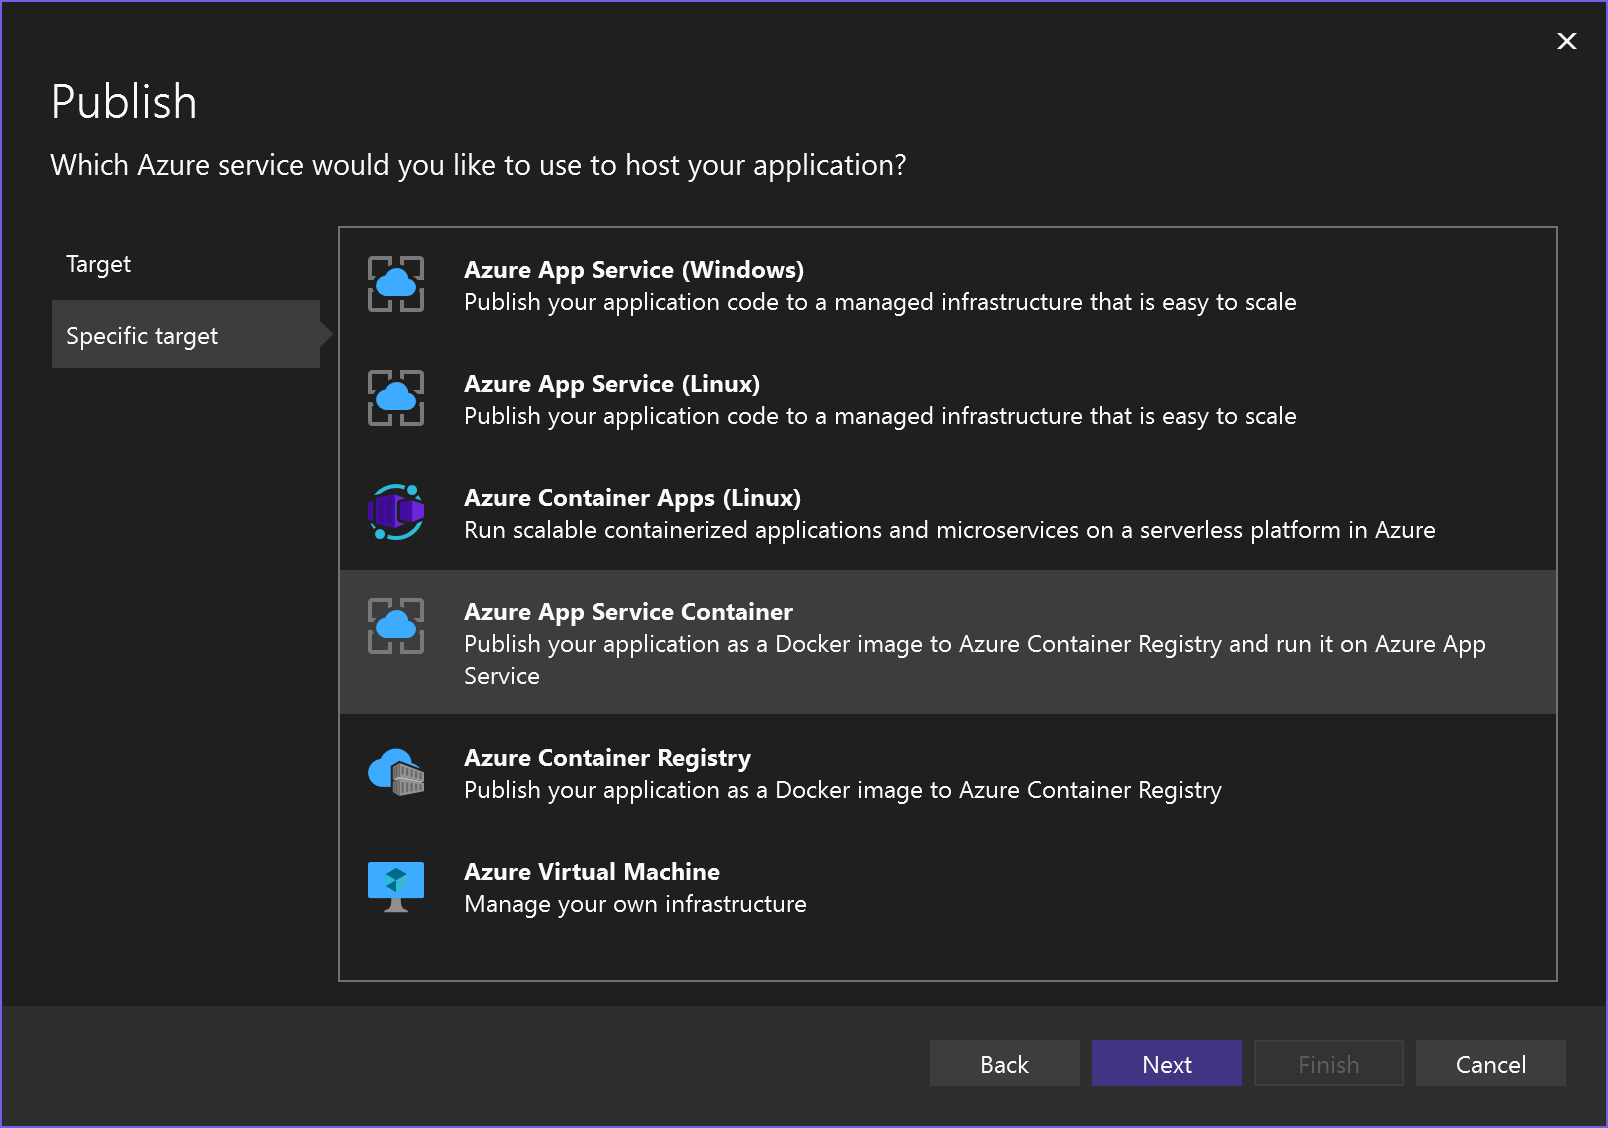Click the Azure App Service Container icon
Viewport: 1608px width, 1128px height.
coord(396,626)
